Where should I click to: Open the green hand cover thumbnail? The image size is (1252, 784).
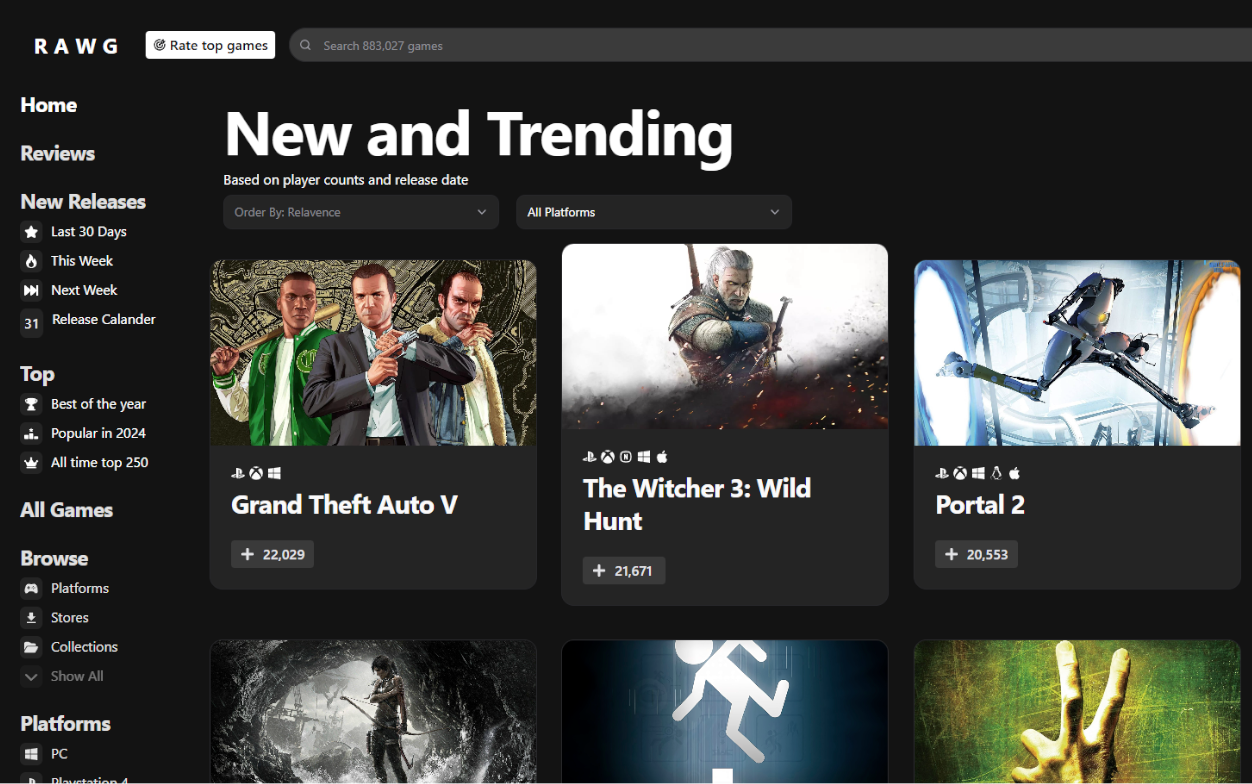coord(1077,712)
